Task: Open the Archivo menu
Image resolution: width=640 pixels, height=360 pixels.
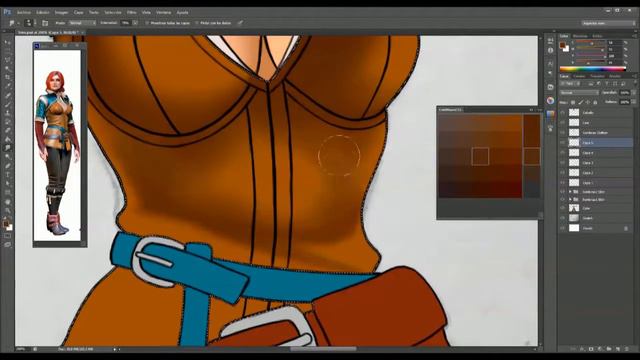Action: pos(24,12)
